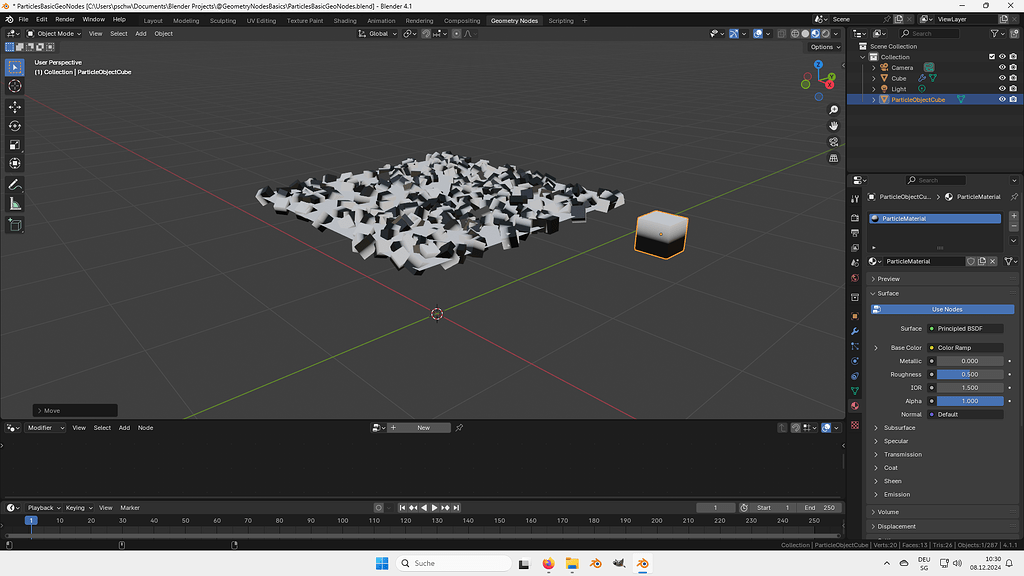Open the Modifier type dropdown in node editor
Viewport: 1024px width, 576px height.
click(45, 428)
